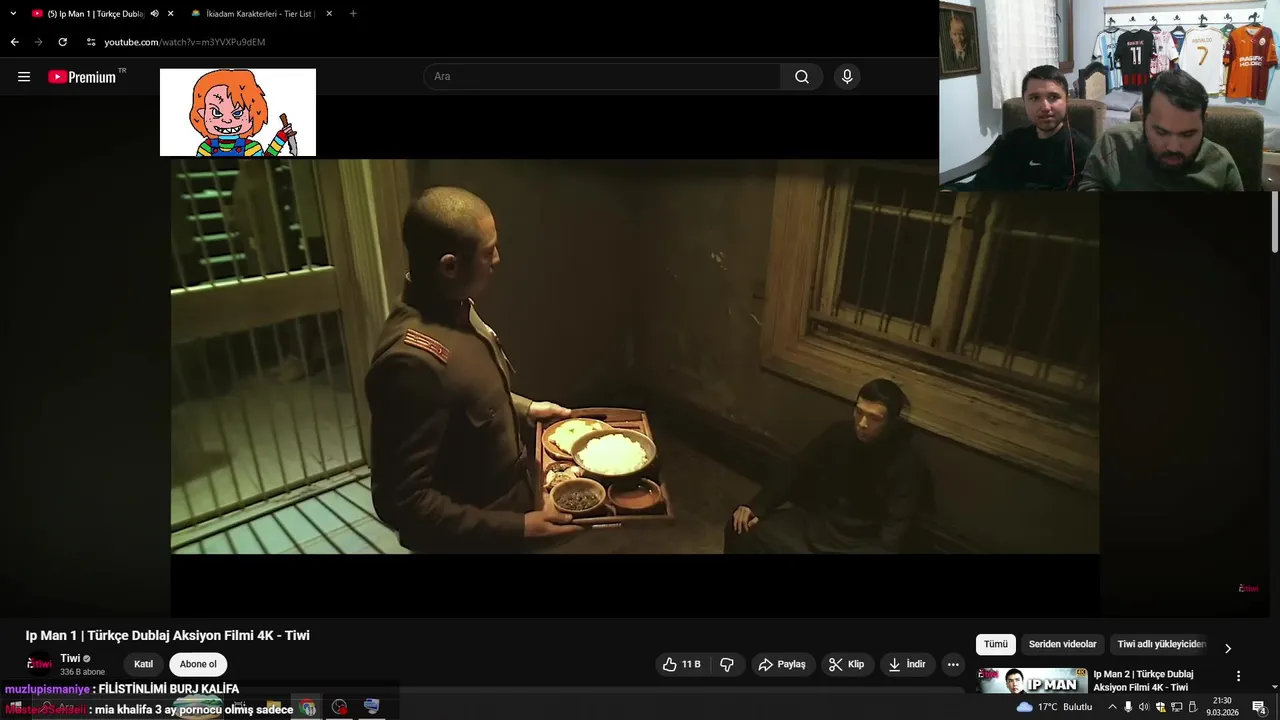Click the 'Katıl' join button
This screenshot has height=720, width=1280.
tap(144, 664)
